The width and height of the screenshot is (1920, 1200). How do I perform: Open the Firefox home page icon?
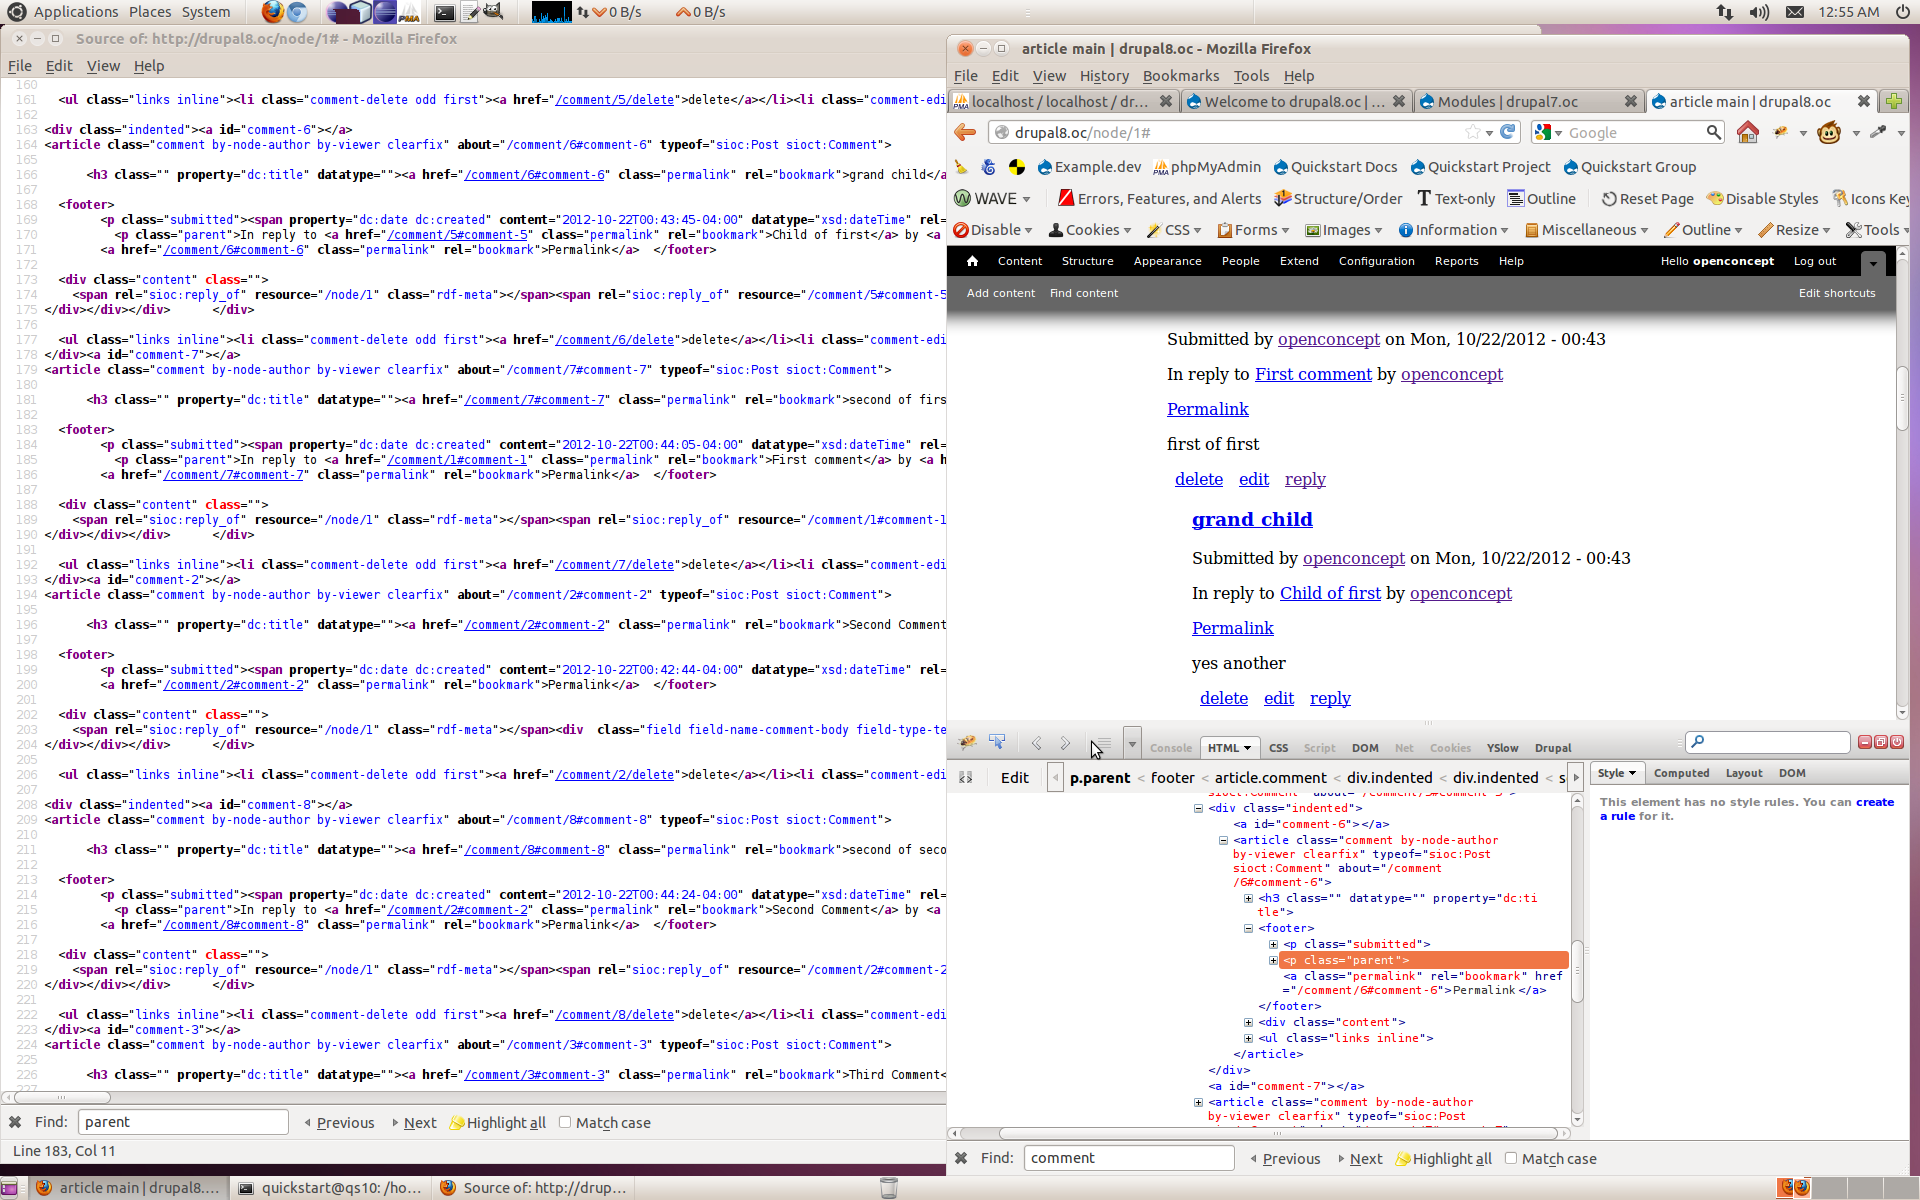point(1747,132)
